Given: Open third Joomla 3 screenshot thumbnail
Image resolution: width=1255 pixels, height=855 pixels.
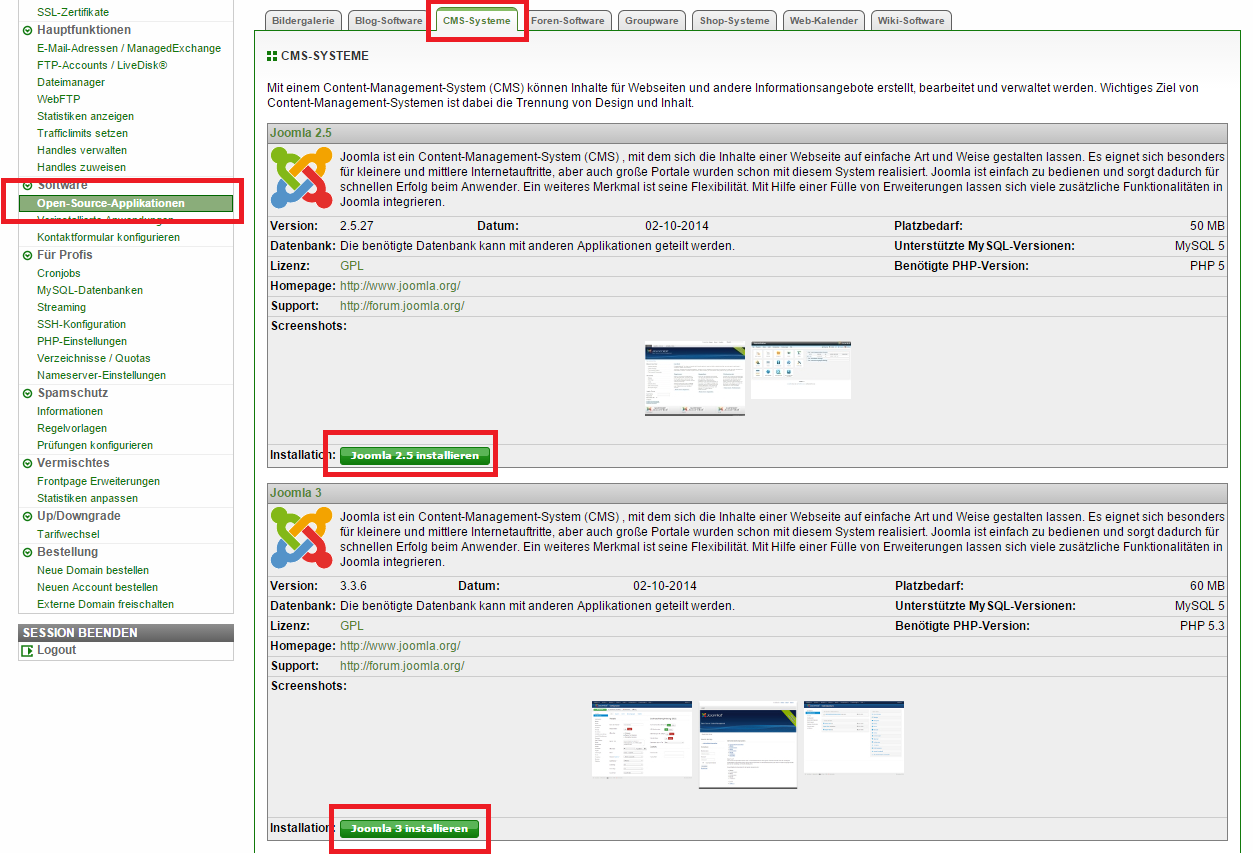Looking at the screenshot, I should (x=854, y=738).
